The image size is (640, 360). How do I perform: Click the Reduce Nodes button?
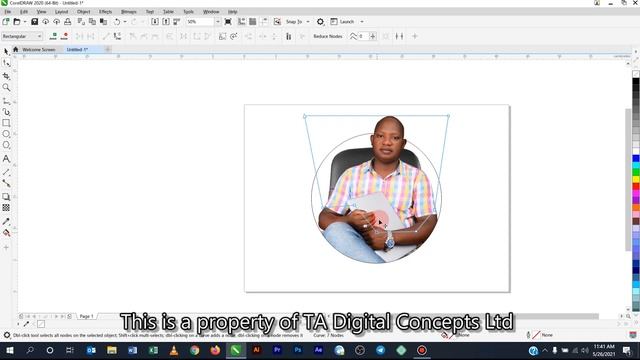click(x=328, y=36)
